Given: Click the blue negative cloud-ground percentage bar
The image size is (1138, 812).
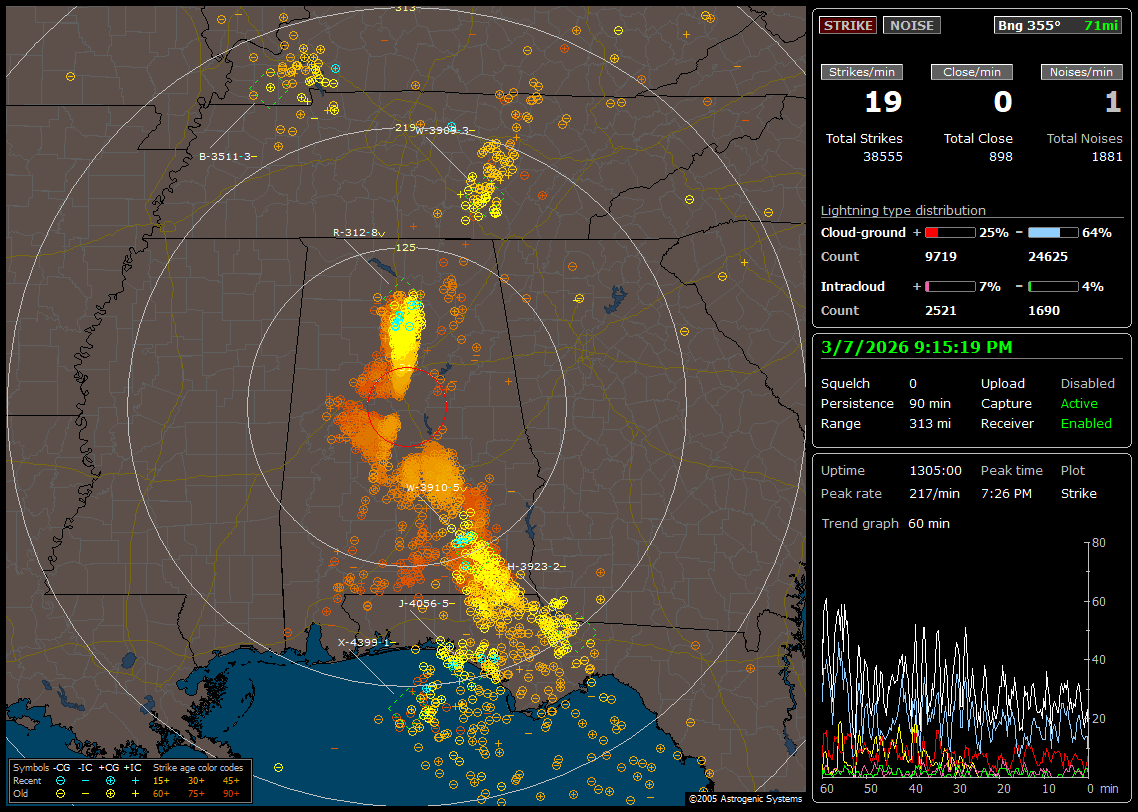Looking at the screenshot, I should (1053, 232).
